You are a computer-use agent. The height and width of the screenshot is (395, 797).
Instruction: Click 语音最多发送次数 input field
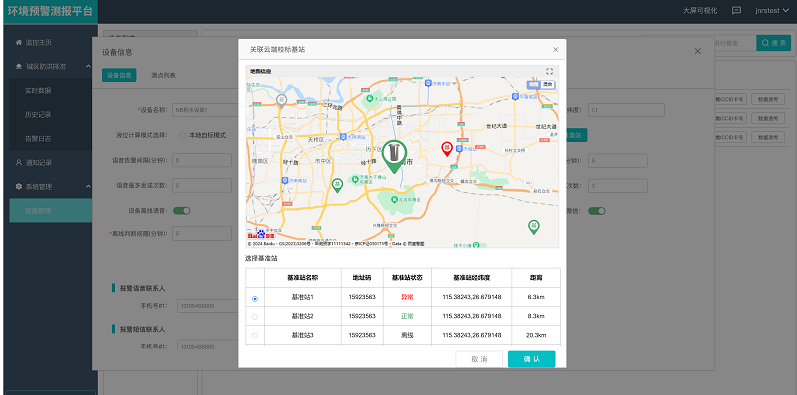click(202, 186)
